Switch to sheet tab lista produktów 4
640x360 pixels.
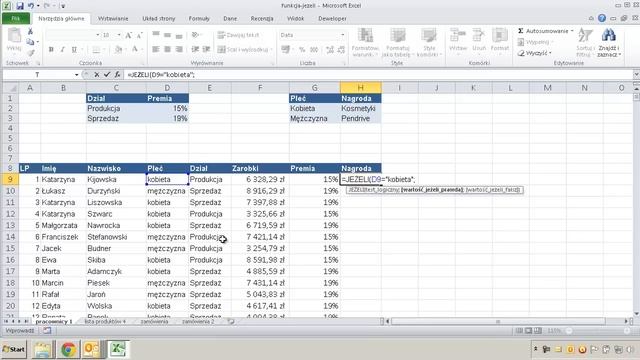[x=105, y=322]
